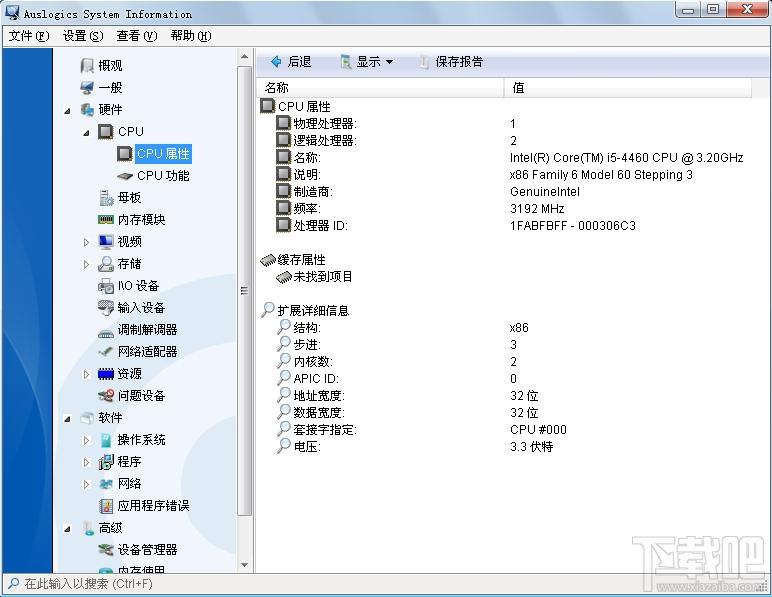
Task: Open the 设备管理器 icon
Action: (106, 550)
